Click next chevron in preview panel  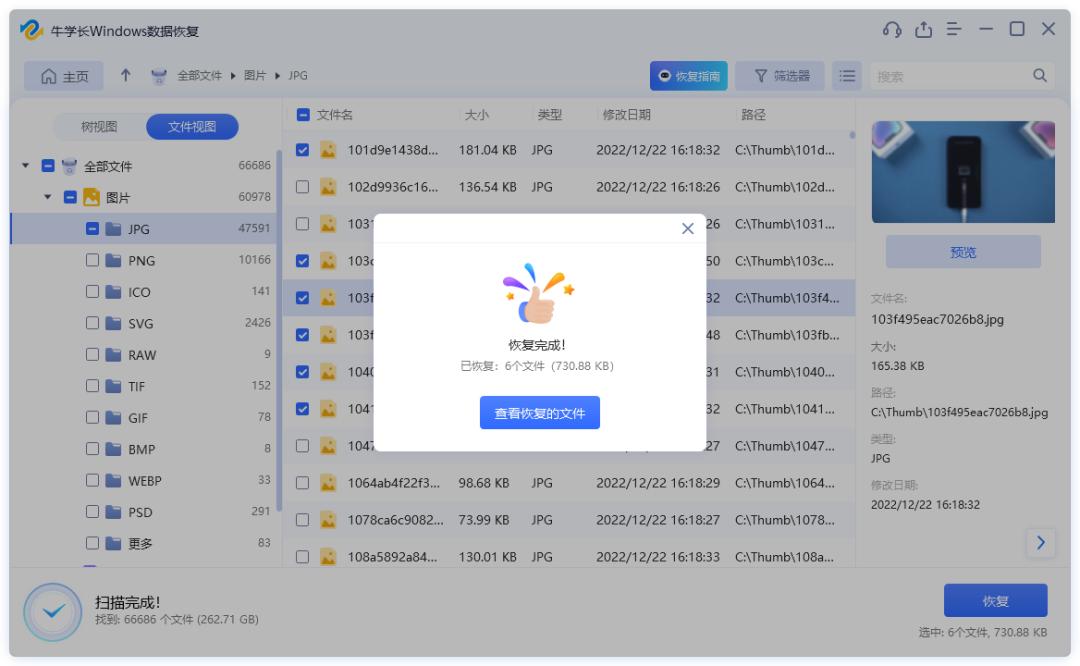[1041, 543]
